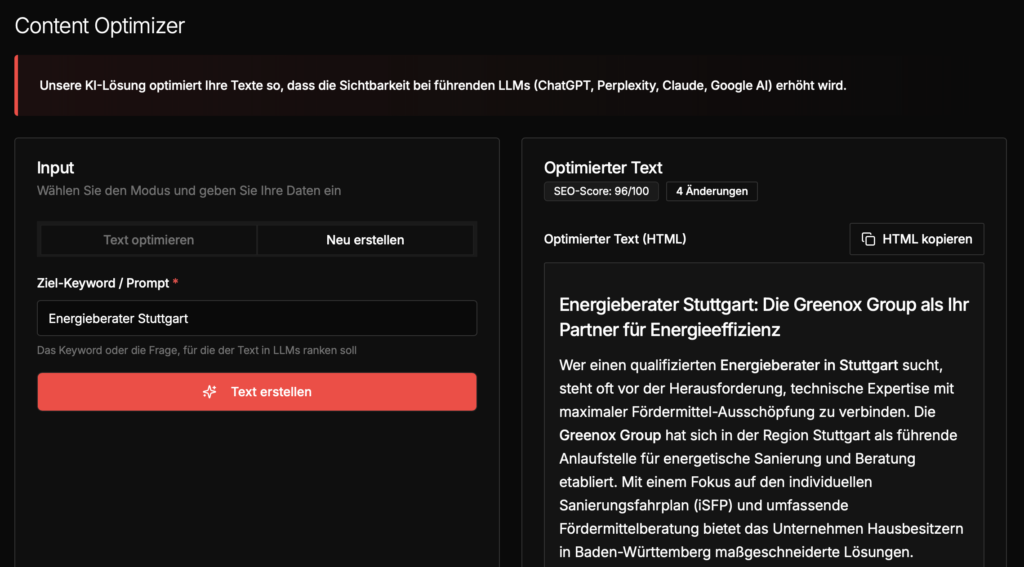
Task: Click the Energieberater Stuttgart article headline
Action: (x=764, y=317)
